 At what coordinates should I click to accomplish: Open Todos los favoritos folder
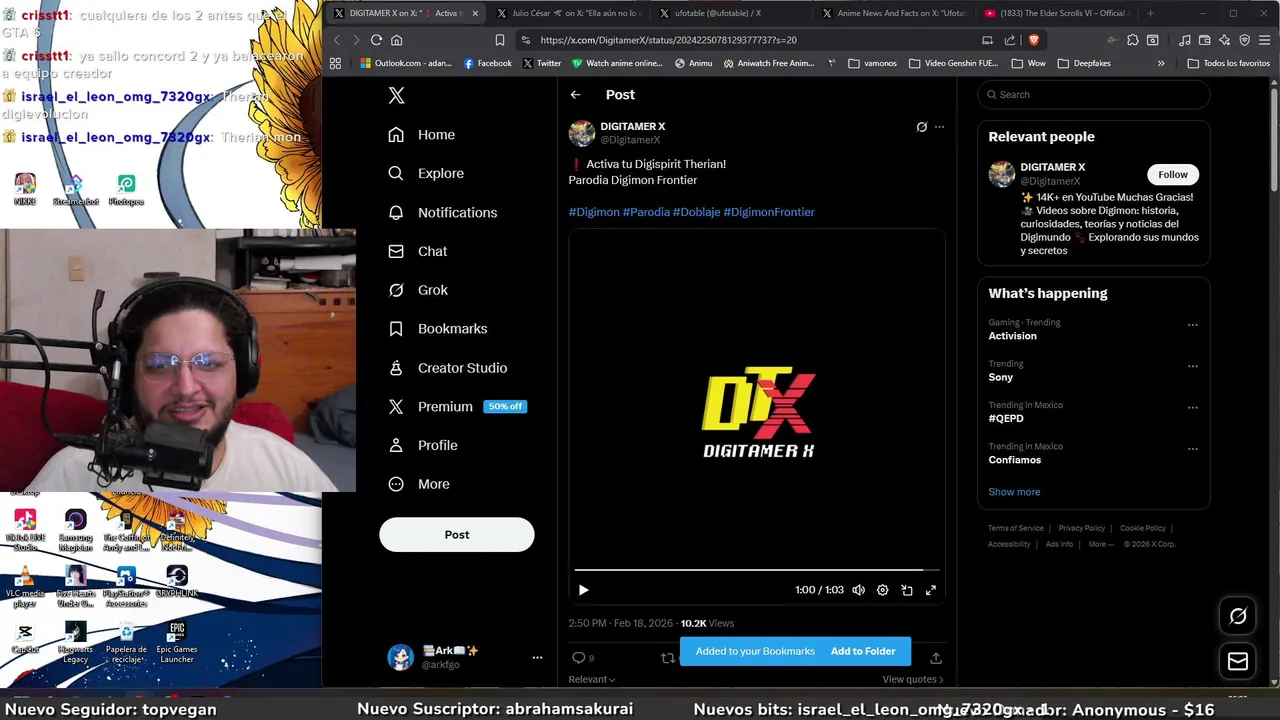coord(1228,63)
